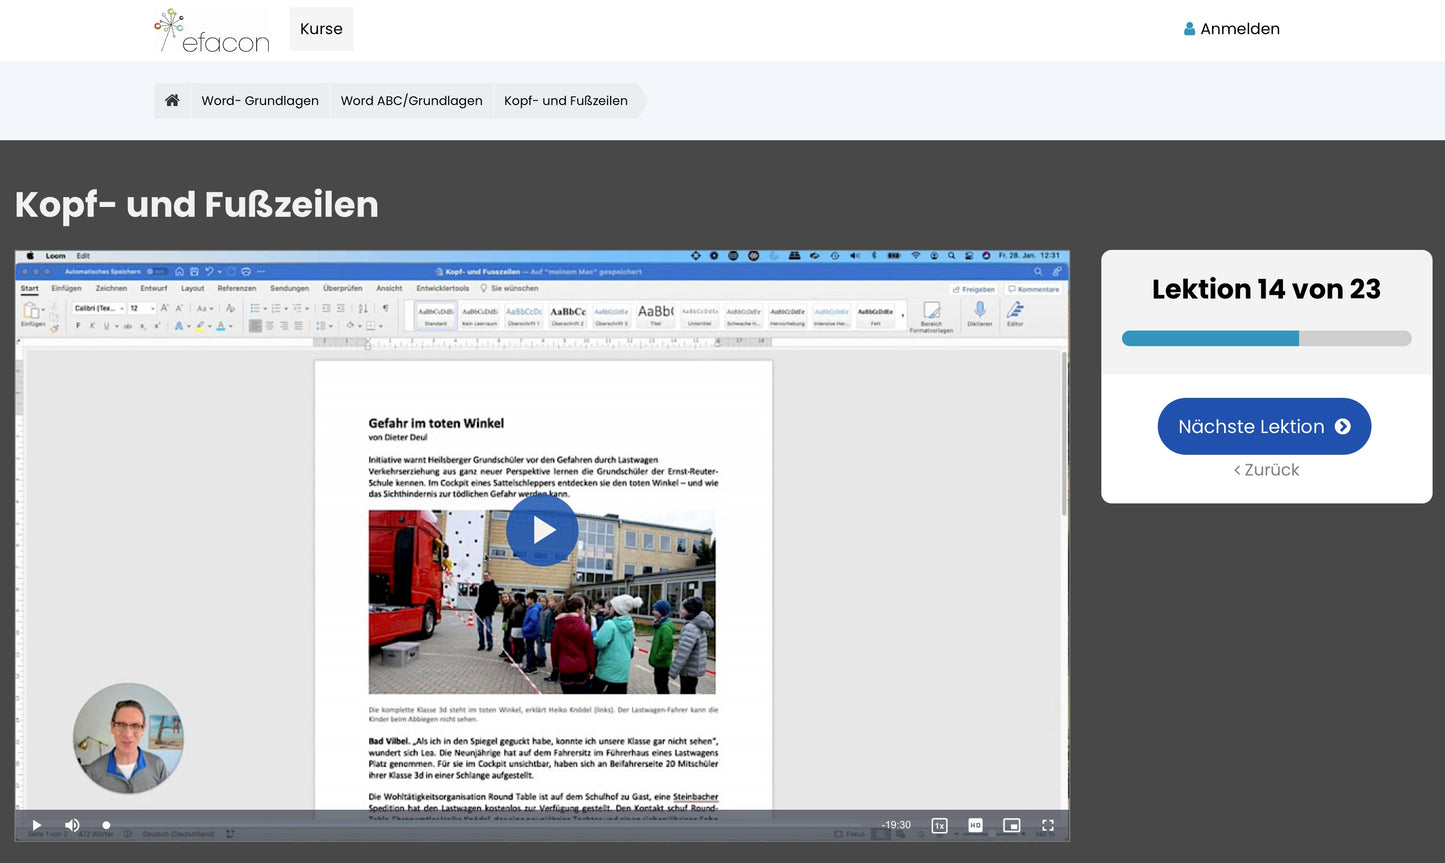Click the small play control in video bar
This screenshot has height=863, width=1445.
point(37,825)
